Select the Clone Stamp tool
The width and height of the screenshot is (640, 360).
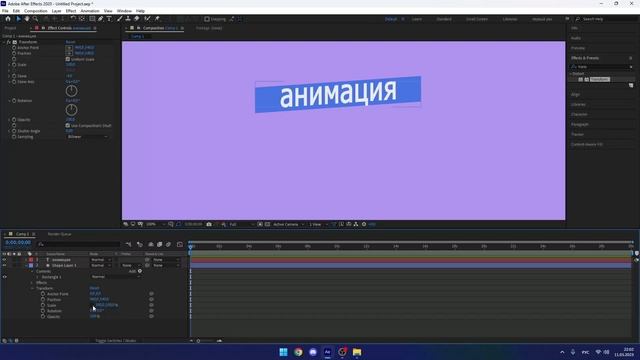128,19
